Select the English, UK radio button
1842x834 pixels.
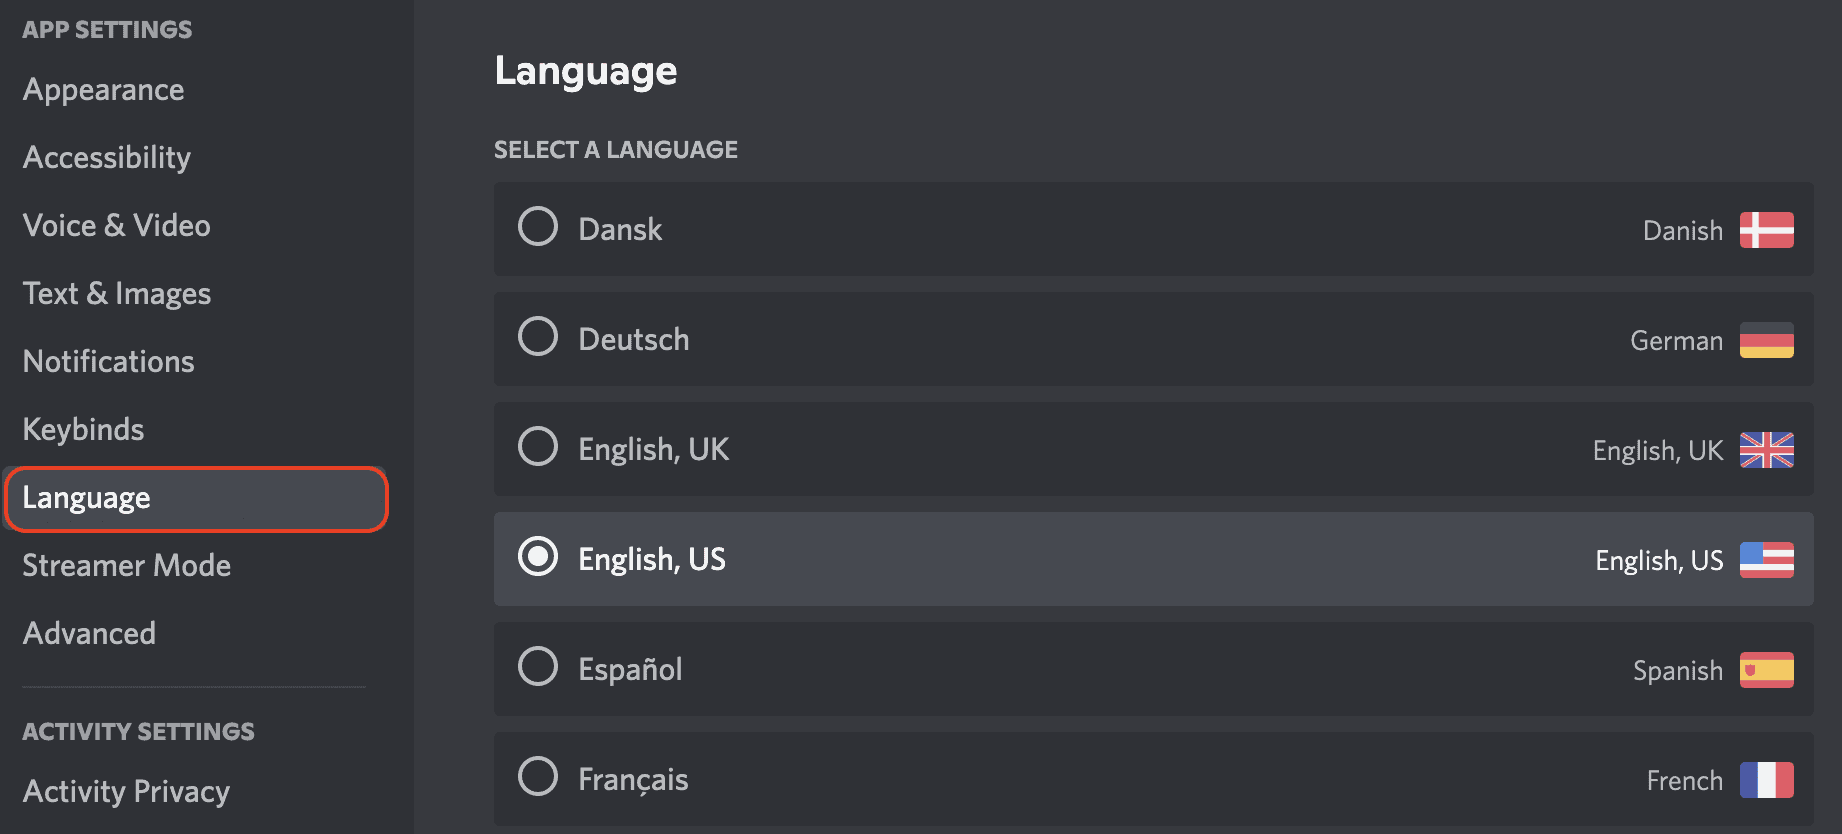pyautogui.click(x=538, y=447)
